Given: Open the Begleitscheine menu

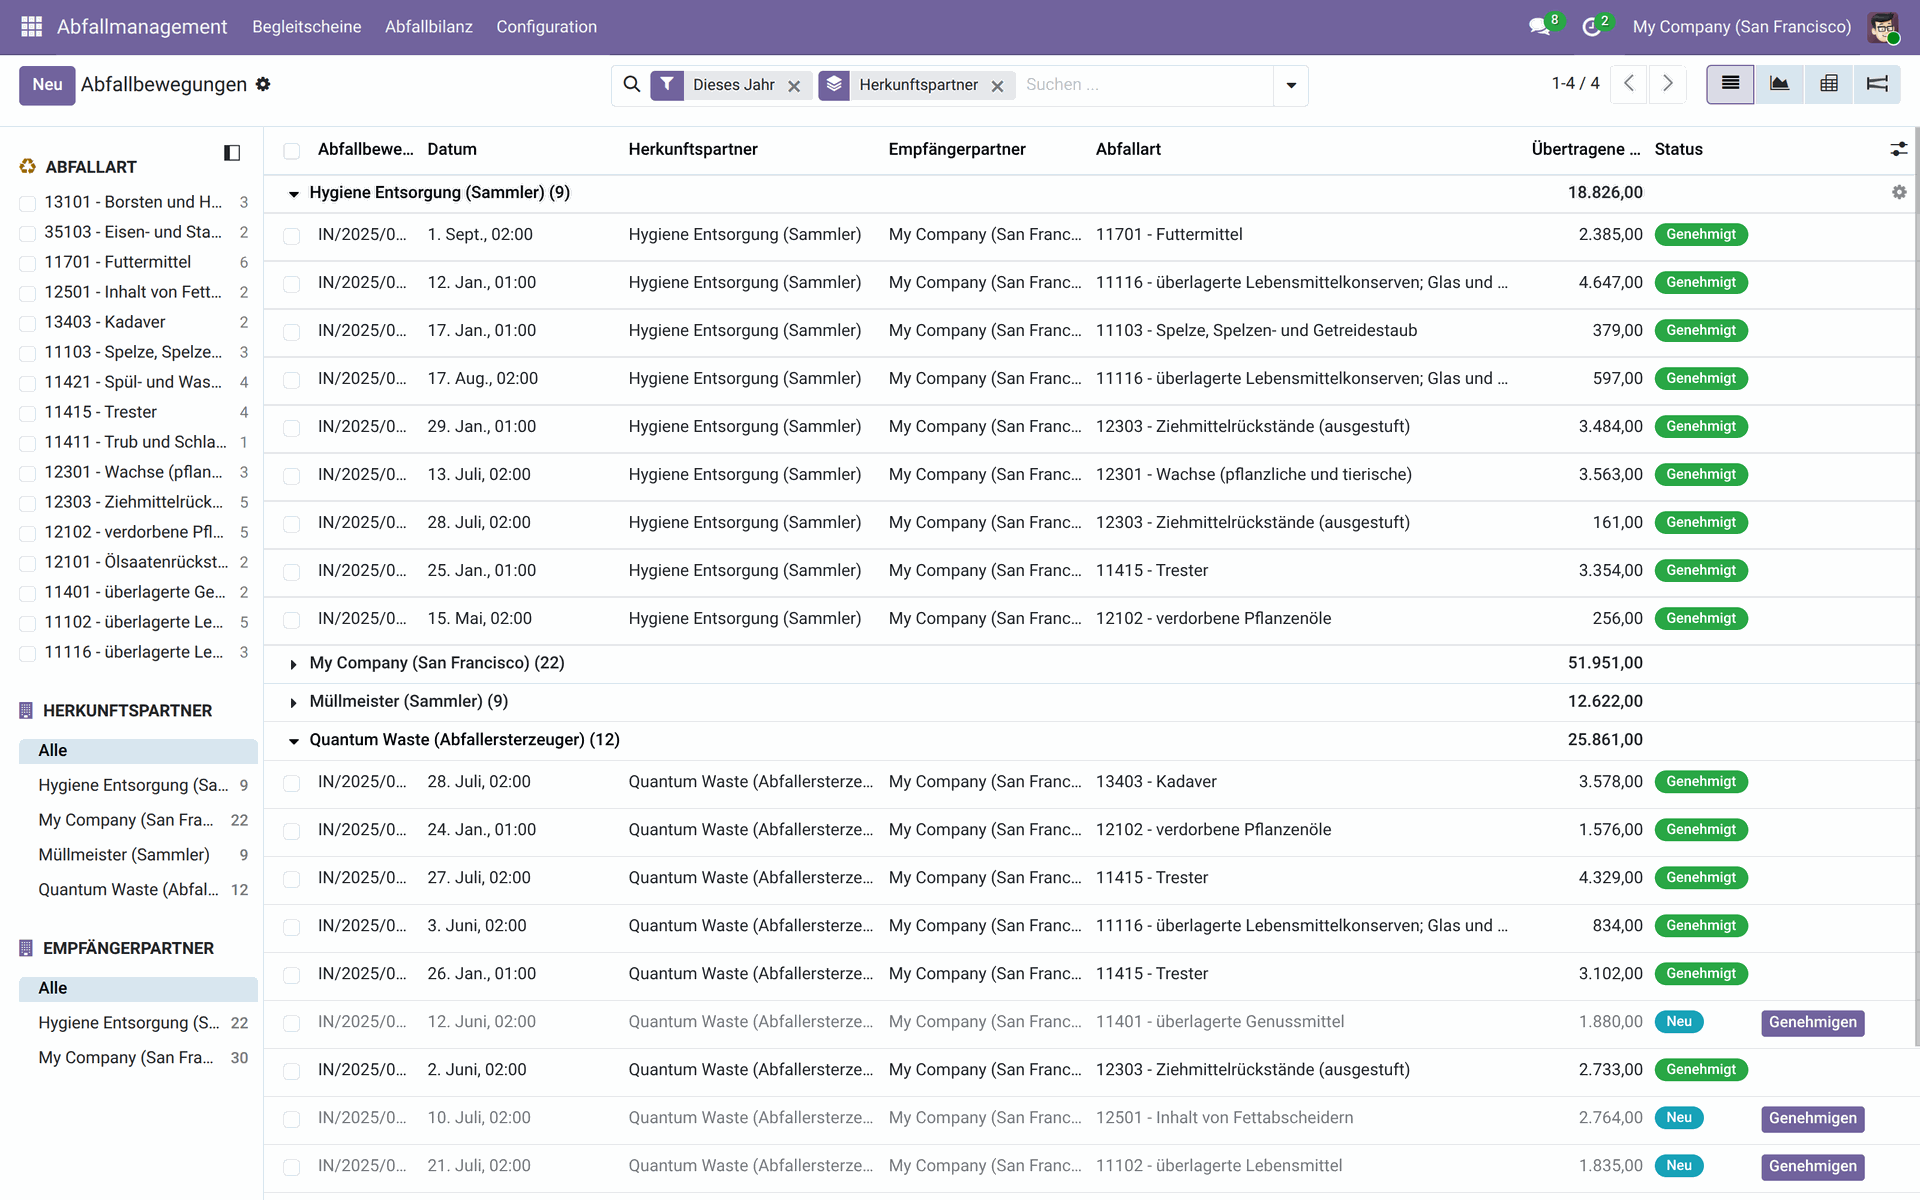Looking at the screenshot, I should 306,27.
